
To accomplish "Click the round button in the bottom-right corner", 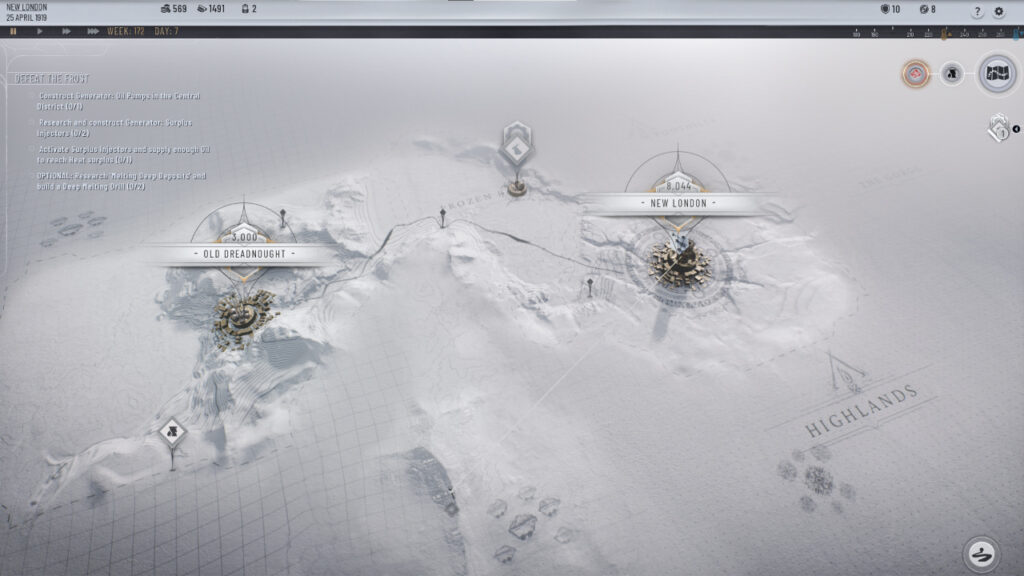I will tap(981, 555).
